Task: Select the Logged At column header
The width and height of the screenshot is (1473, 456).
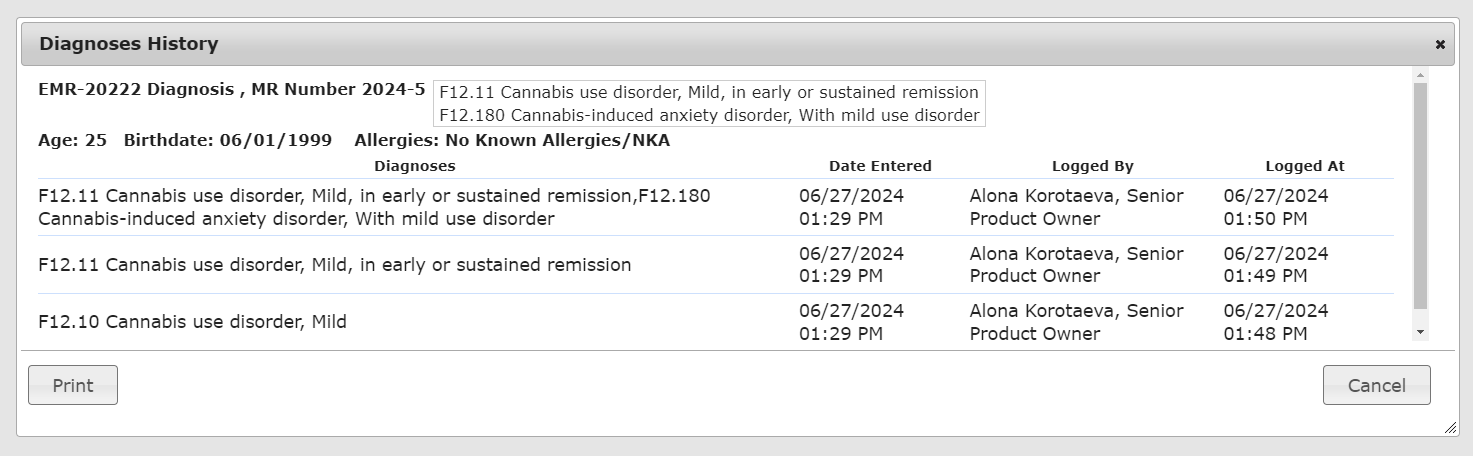Action: (1304, 166)
